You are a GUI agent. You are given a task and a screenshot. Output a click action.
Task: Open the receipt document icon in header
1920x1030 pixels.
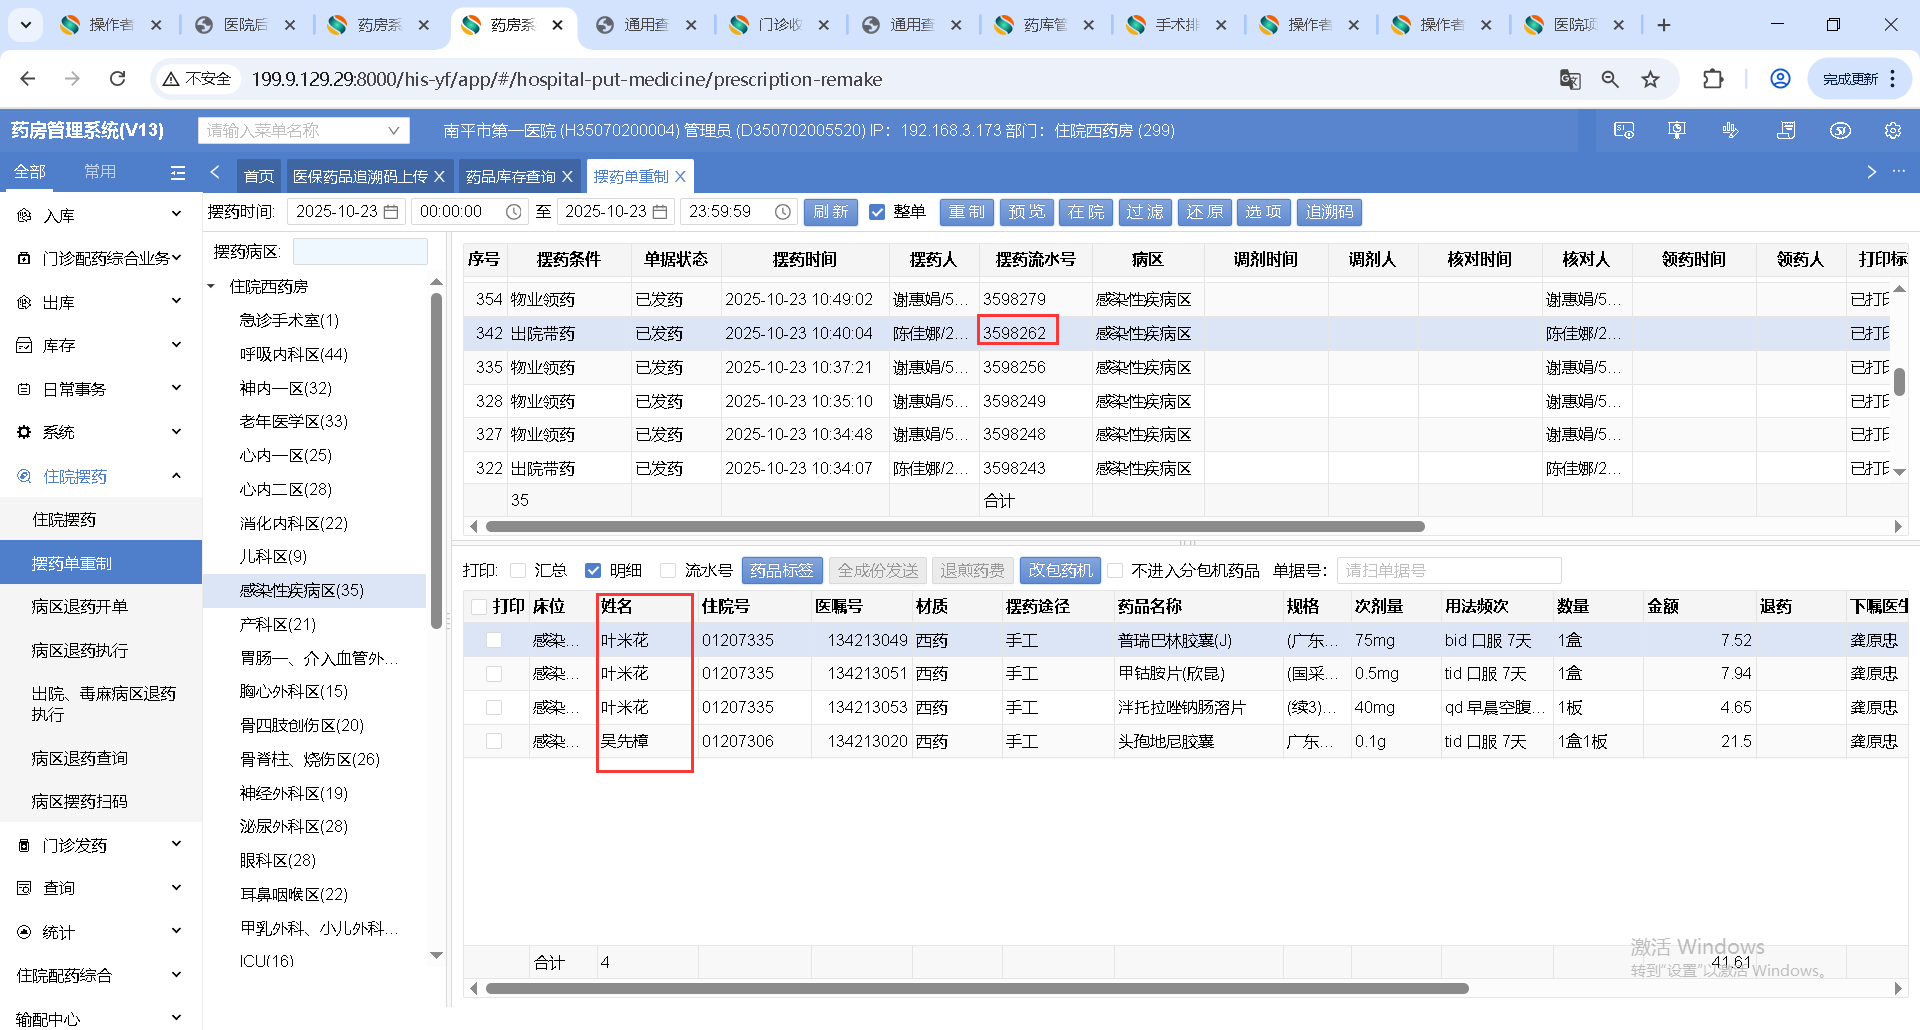click(1786, 131)
